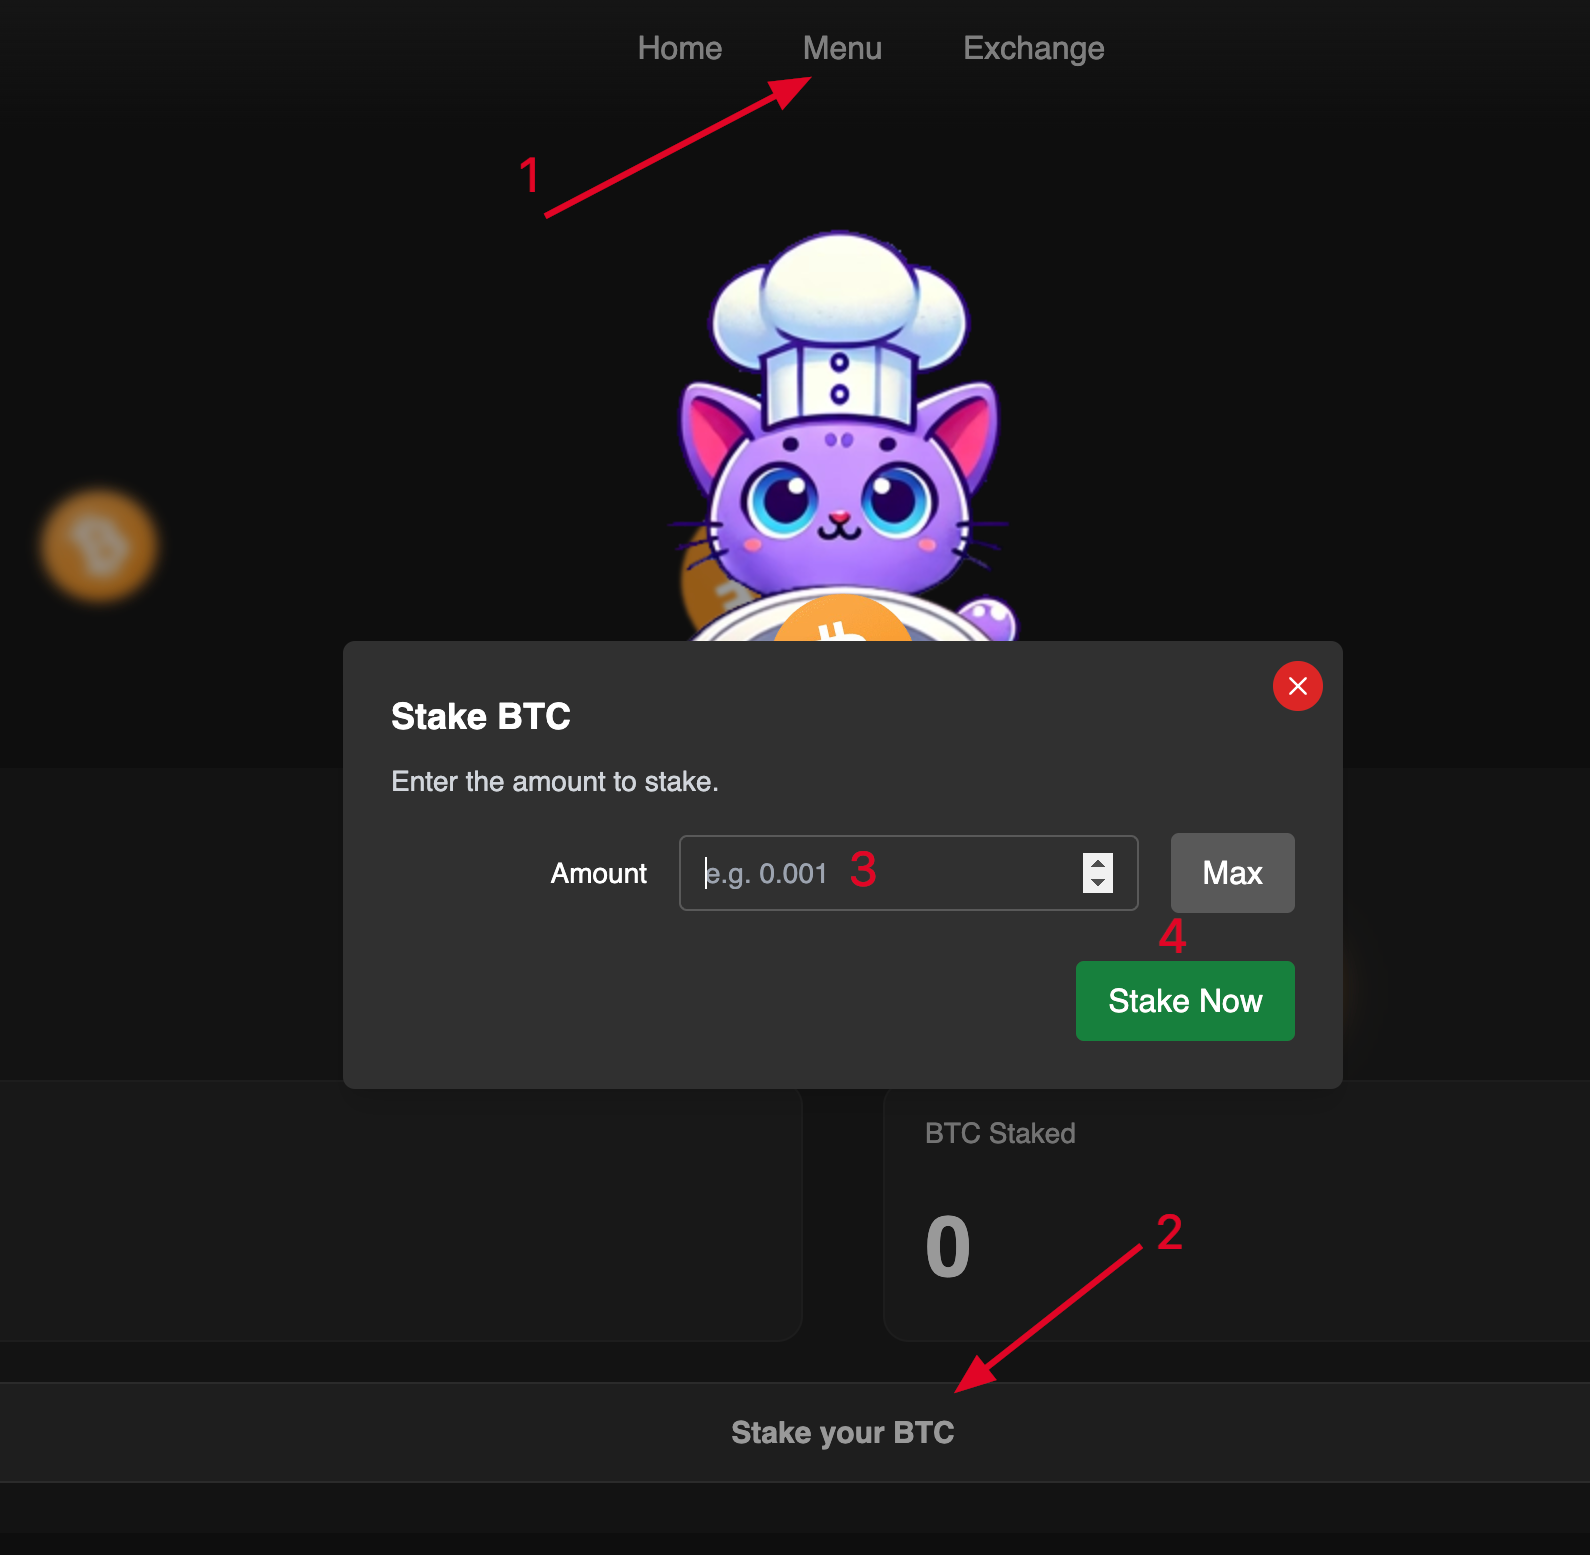Select the BTC Staked label
The height and width of the screenshot is (1555, 1590).
click(x=999, y=1133)
